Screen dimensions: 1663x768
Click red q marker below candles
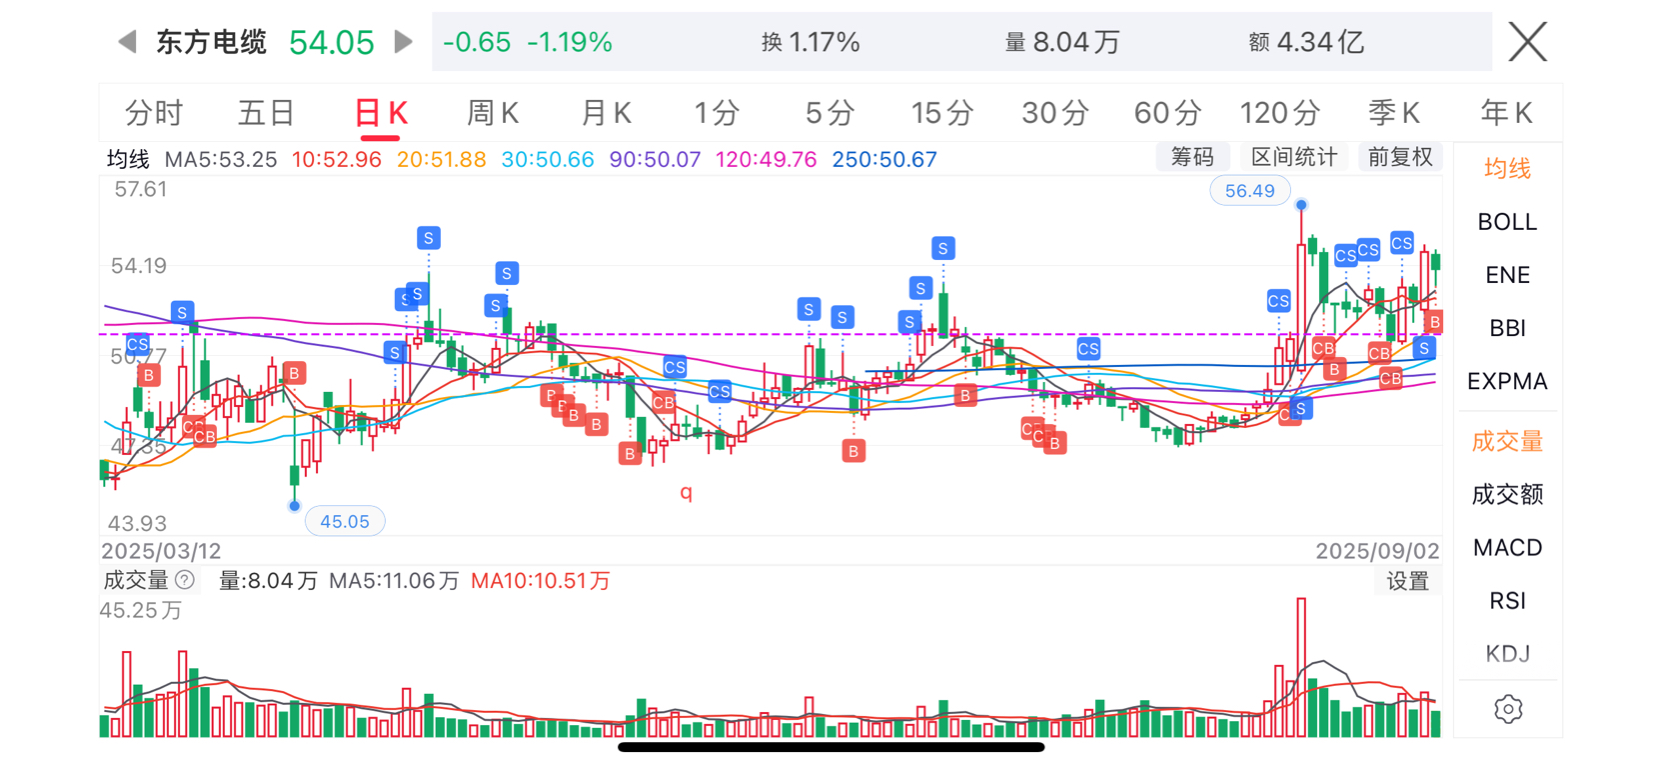click(686, 492)
